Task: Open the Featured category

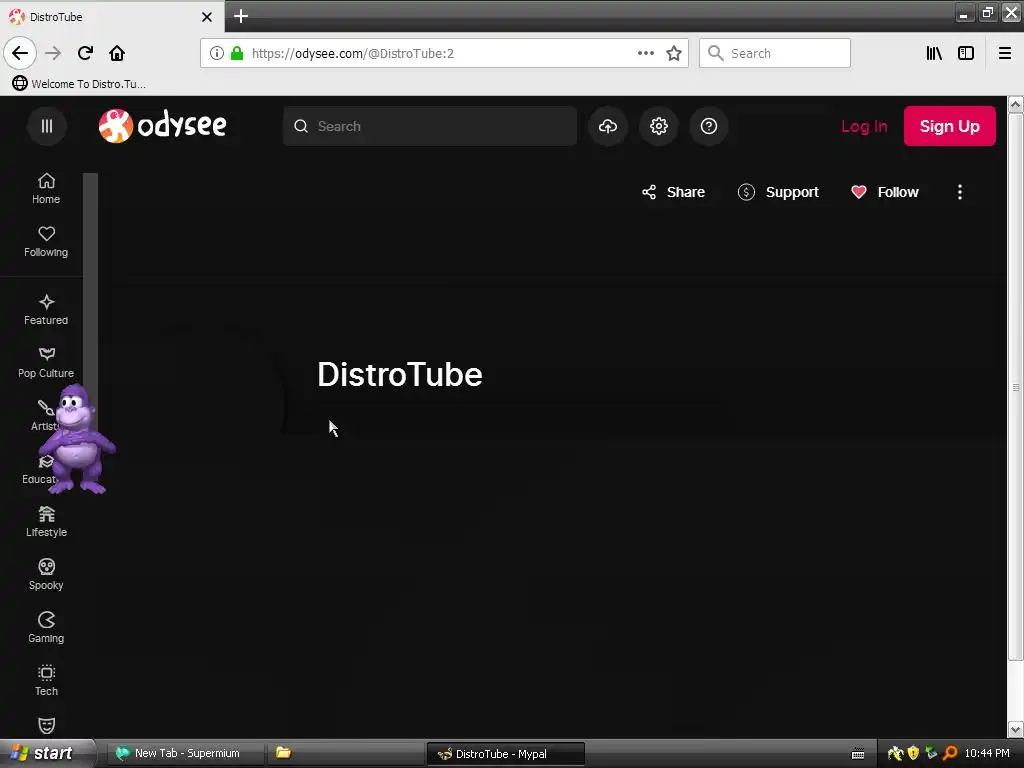Action: [x=46, y=310]
